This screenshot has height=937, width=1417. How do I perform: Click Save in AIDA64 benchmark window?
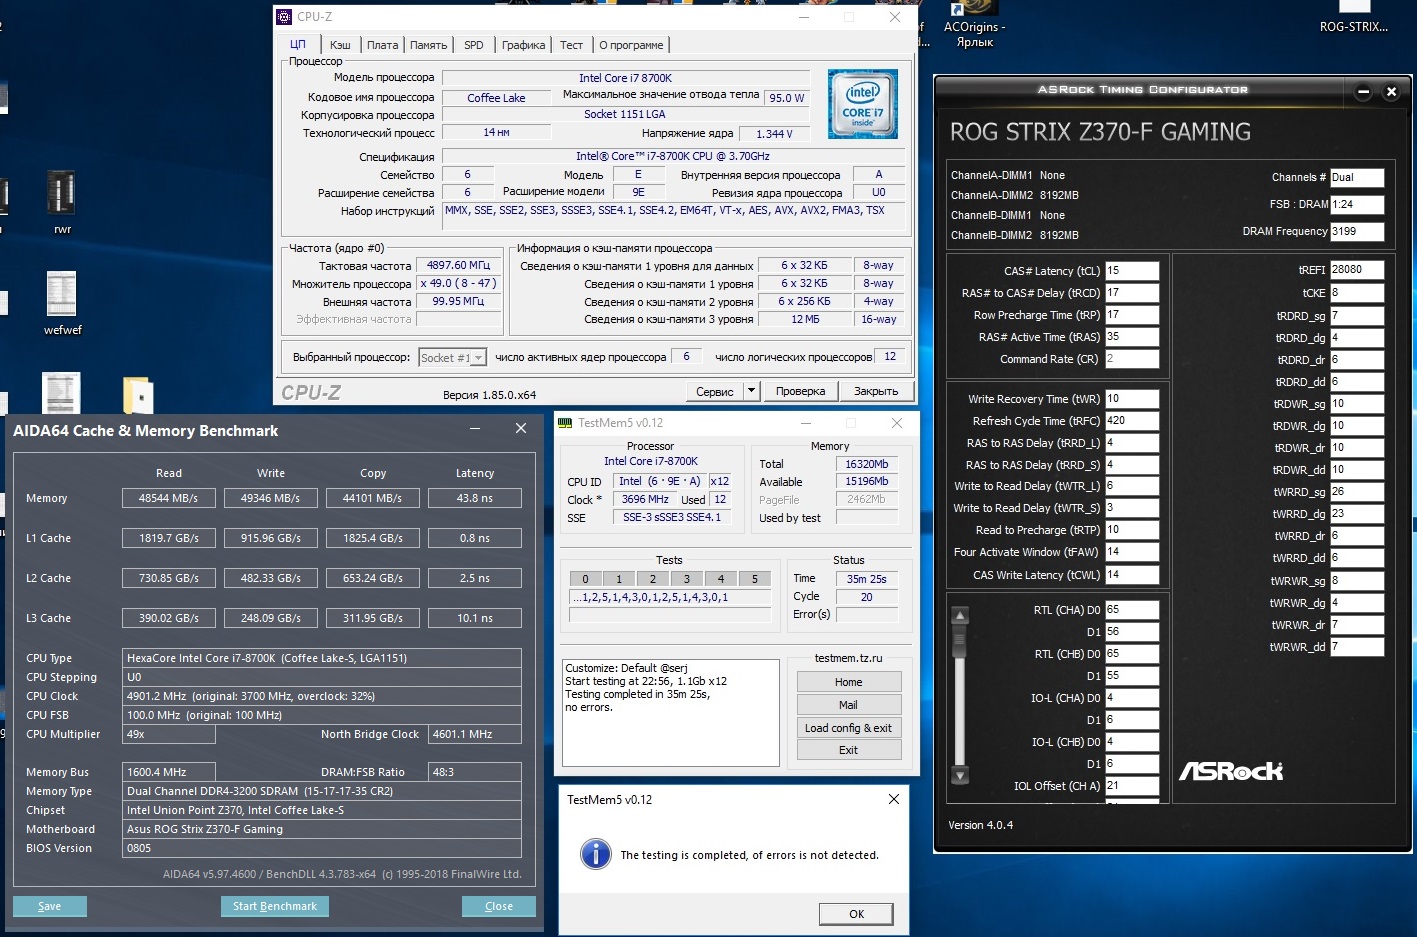(x=50, y=906)
